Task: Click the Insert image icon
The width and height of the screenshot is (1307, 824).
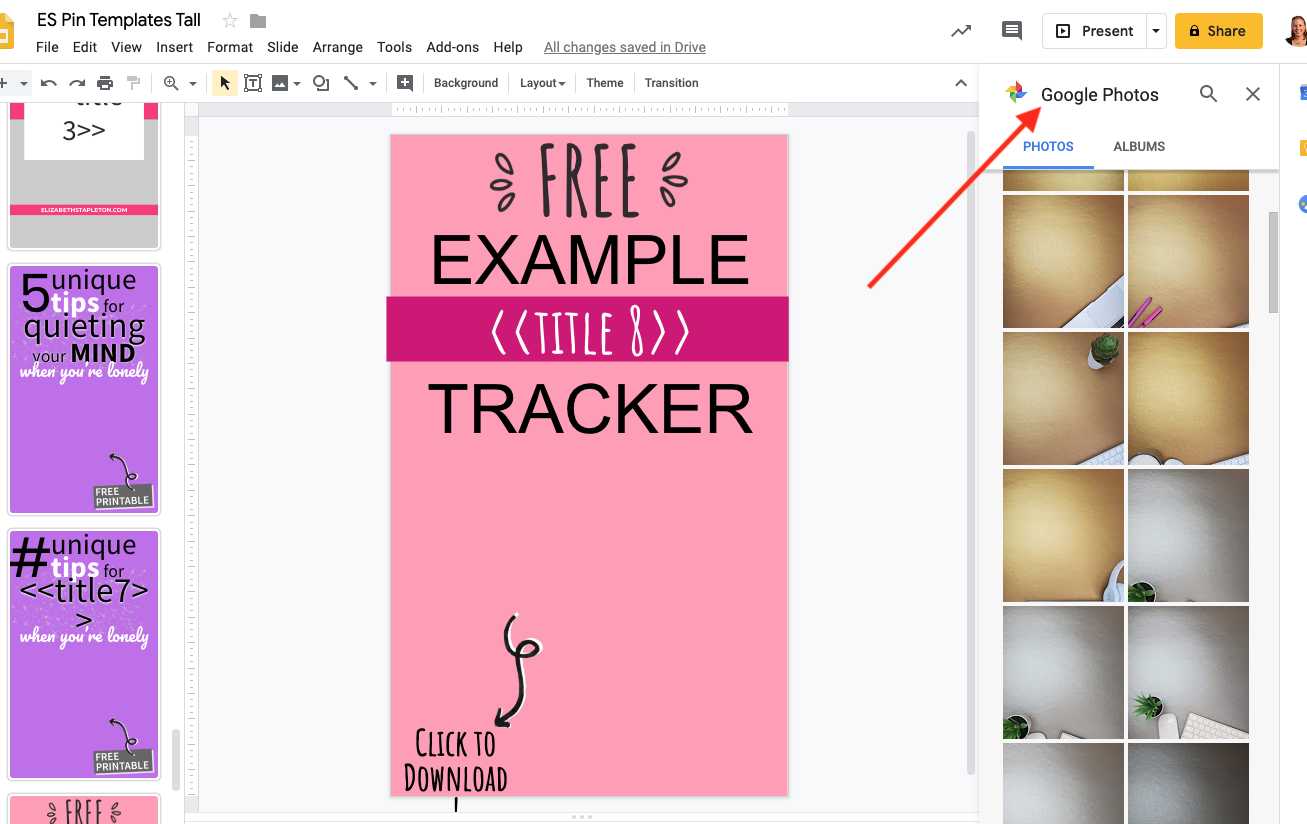Action: click(x=280, y=83)
